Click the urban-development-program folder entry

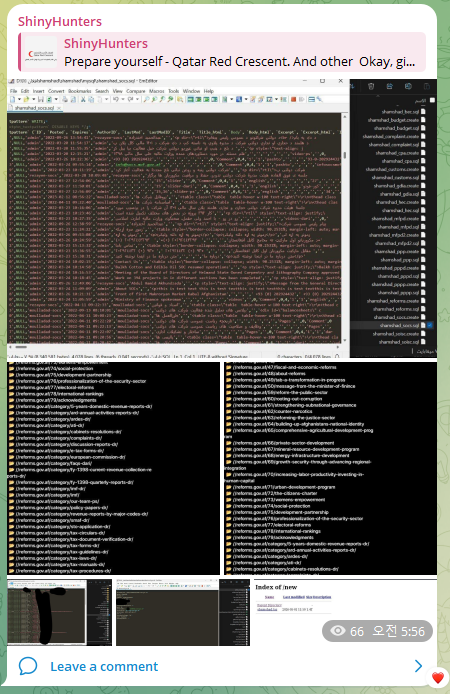coord(280,487)
